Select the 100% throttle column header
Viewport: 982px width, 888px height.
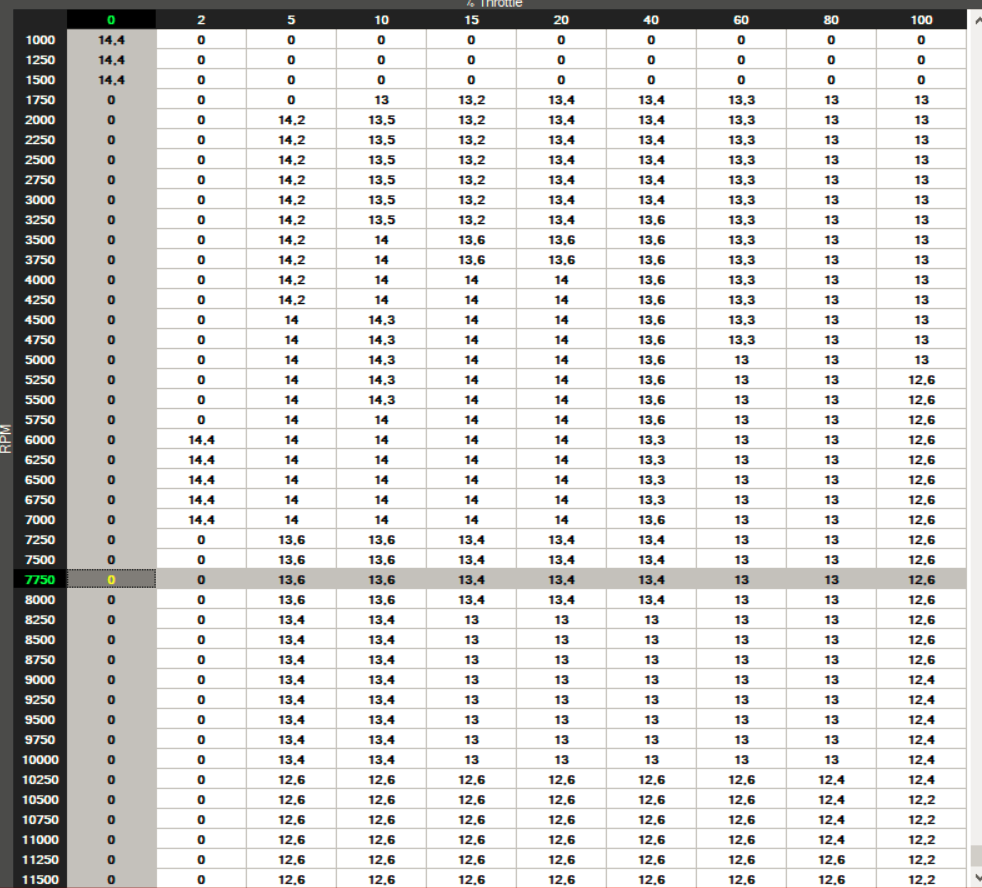[x=921, y=19]
